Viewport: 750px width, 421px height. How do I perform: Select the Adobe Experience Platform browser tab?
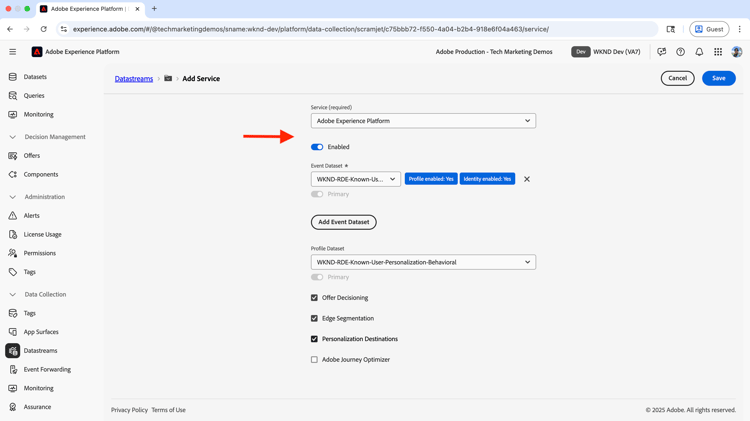pos(90,9)
